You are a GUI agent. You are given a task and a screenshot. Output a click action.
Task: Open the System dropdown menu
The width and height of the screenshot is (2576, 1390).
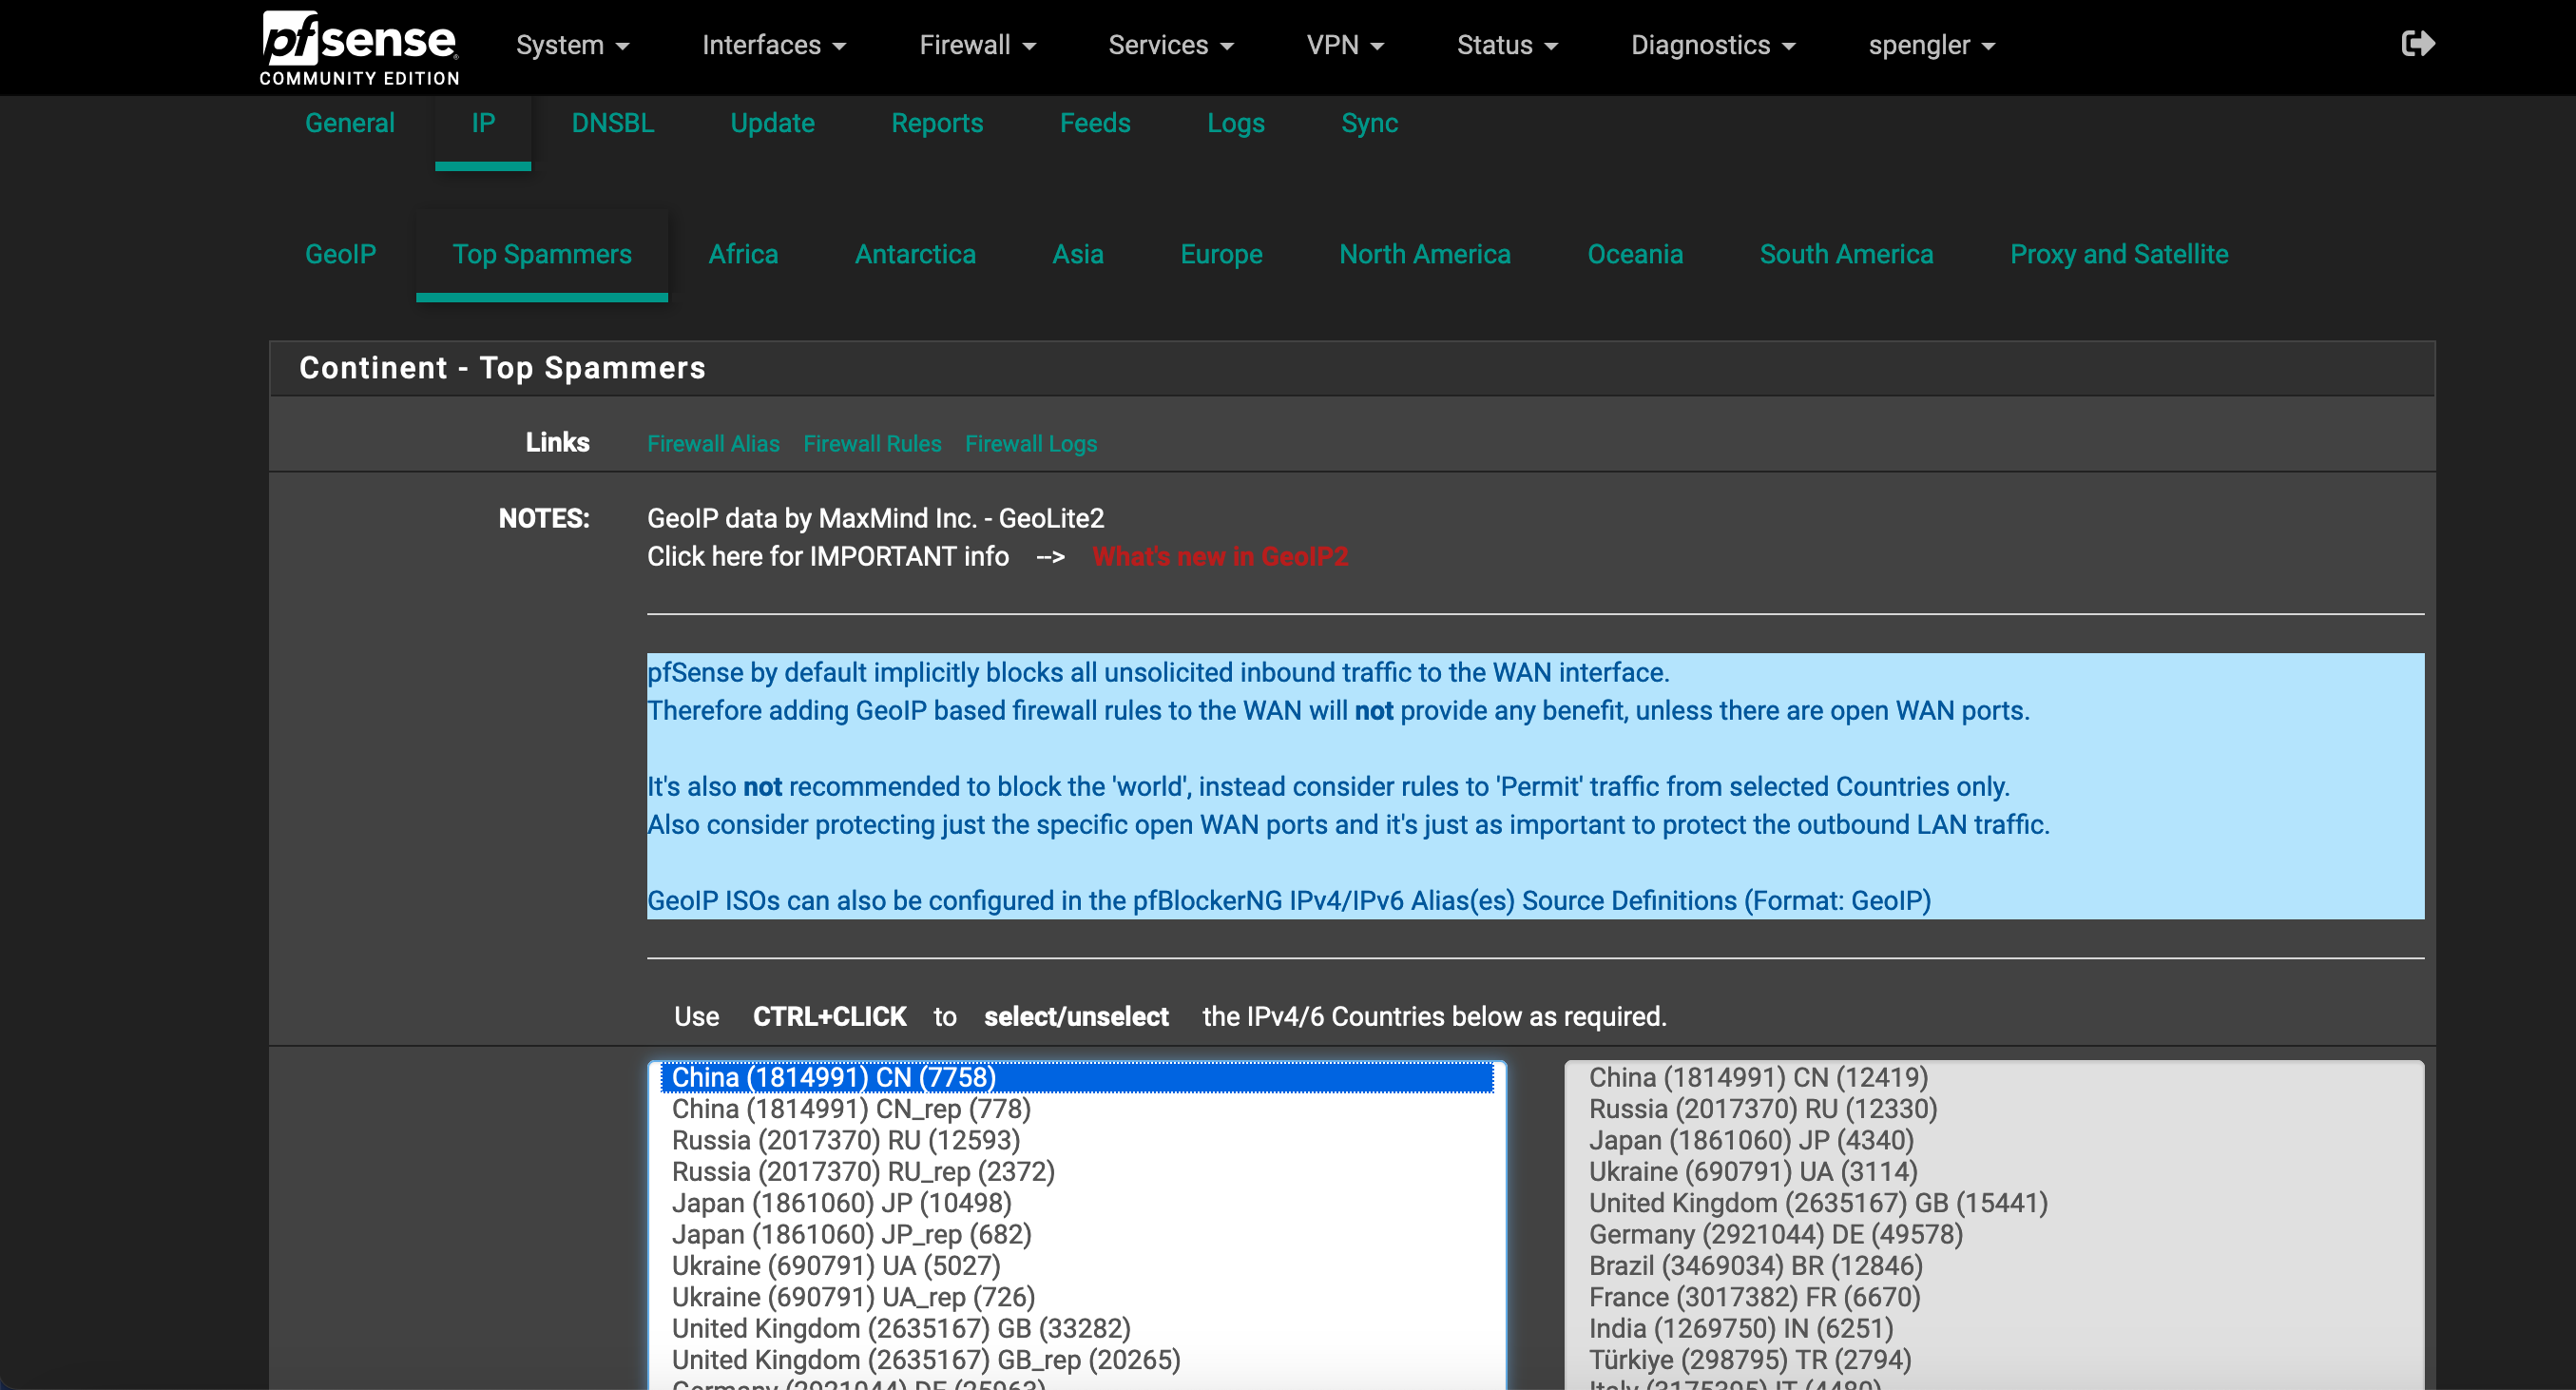click(572, 46)
